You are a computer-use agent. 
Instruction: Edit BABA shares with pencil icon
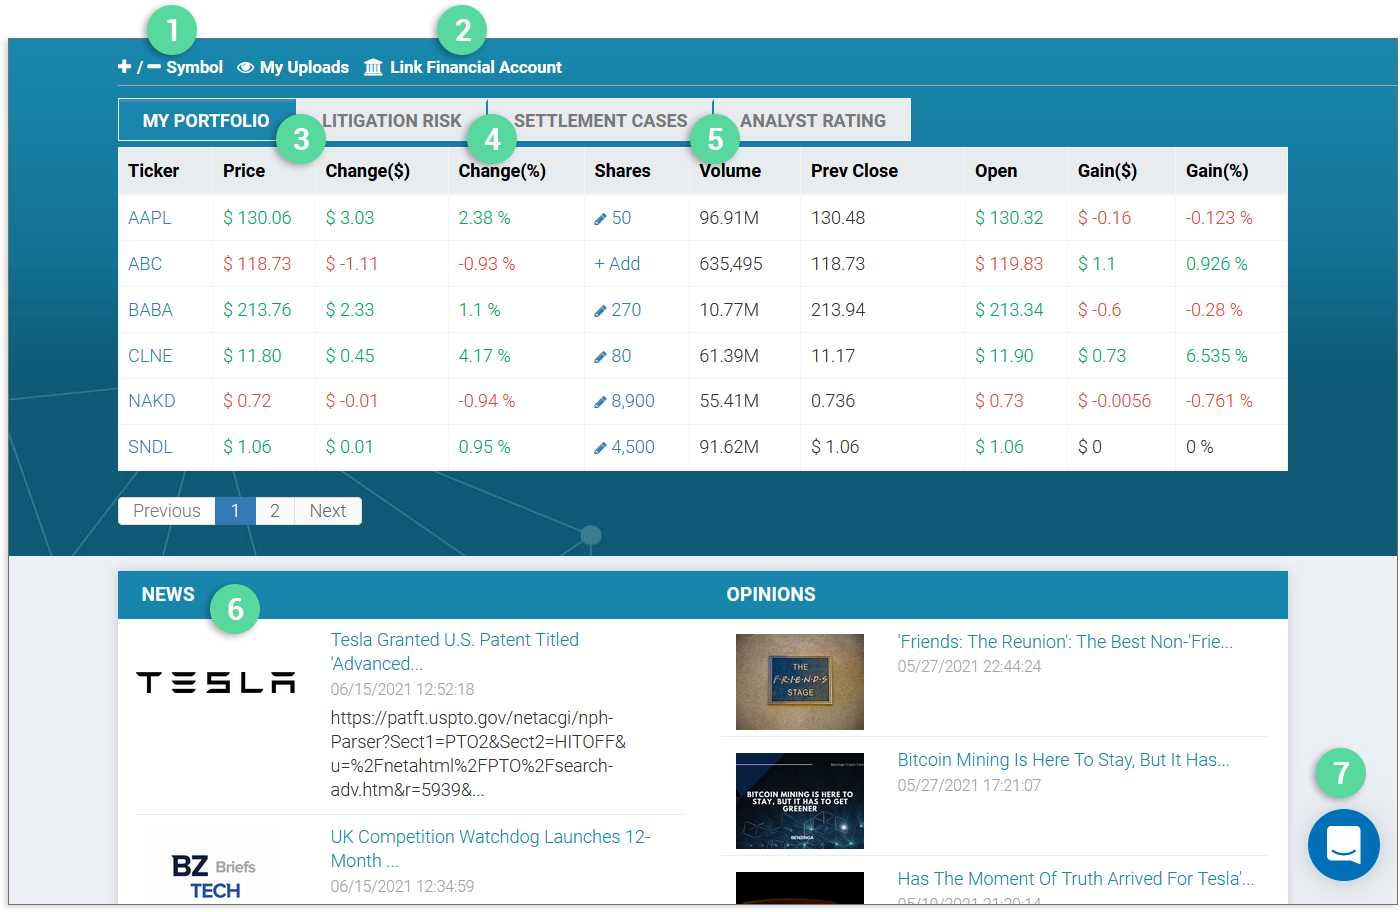tap(600, 311)
